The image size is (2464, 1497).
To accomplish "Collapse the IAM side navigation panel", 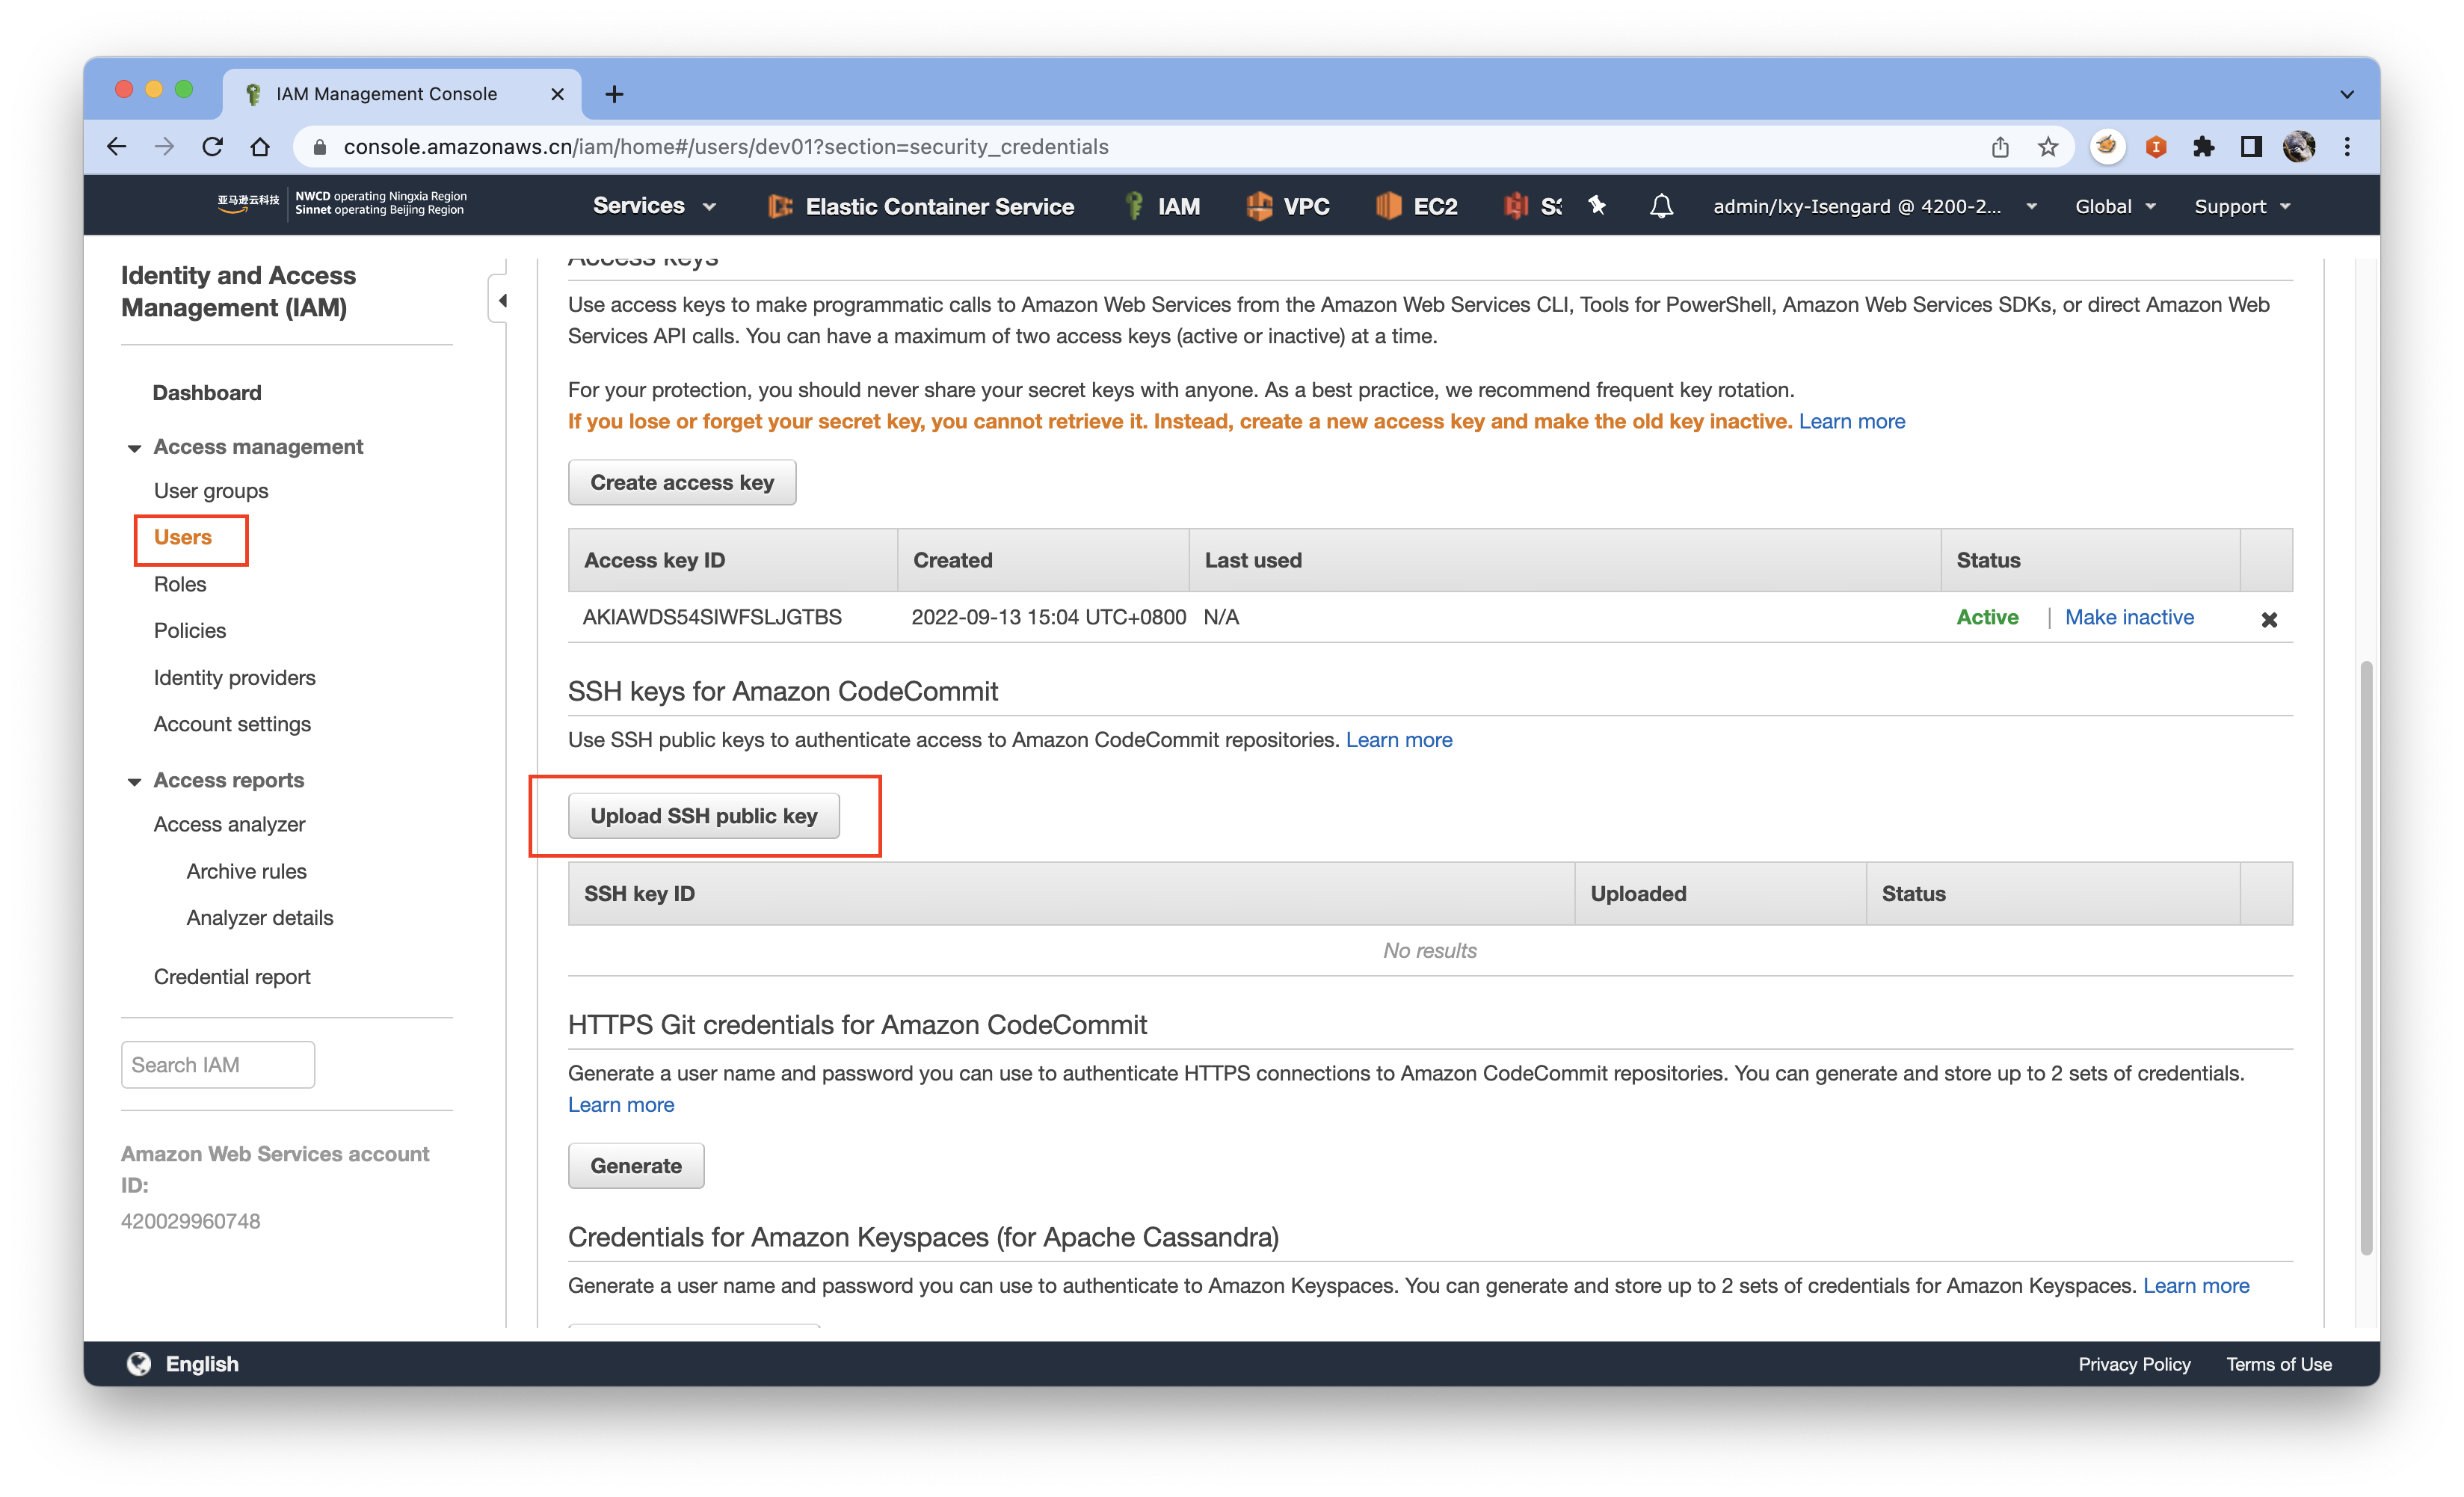I will [501, 300].
